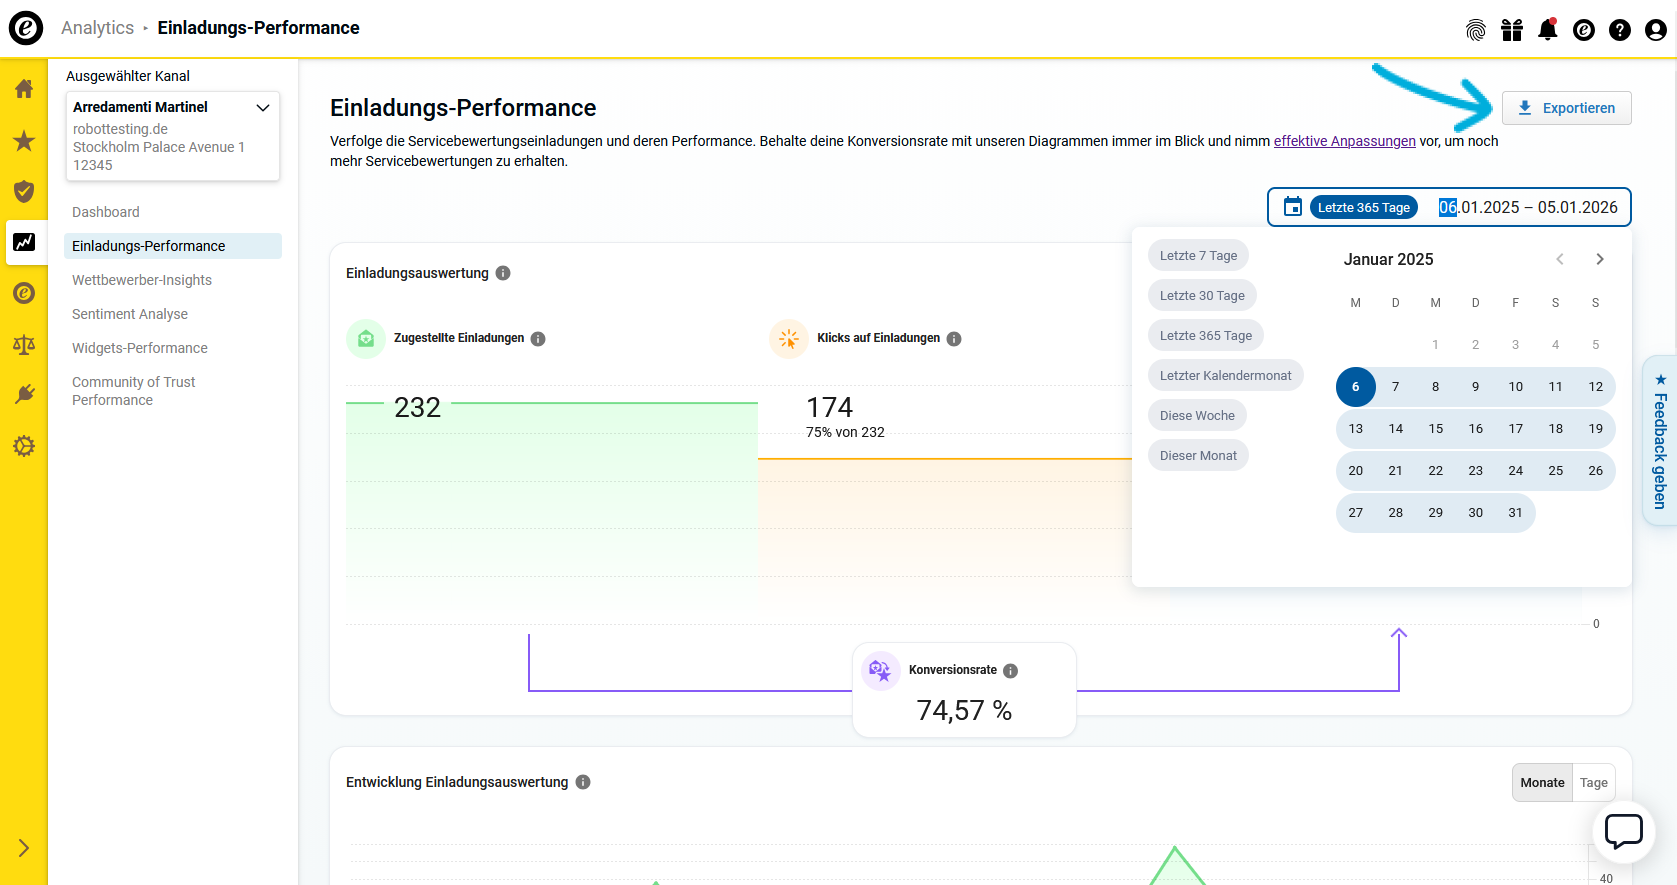Click the shield checkmark sidebar icon

[24, 191]
